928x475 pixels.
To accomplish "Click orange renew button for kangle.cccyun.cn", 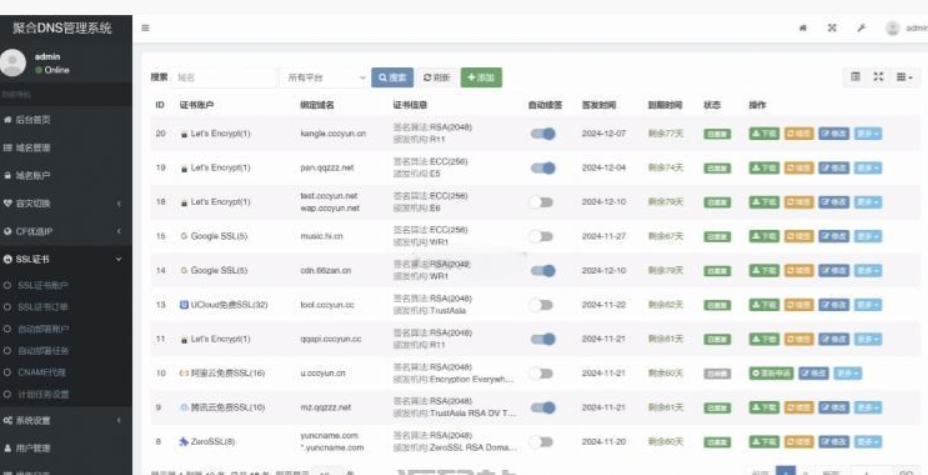I will (x=799, y=134).
